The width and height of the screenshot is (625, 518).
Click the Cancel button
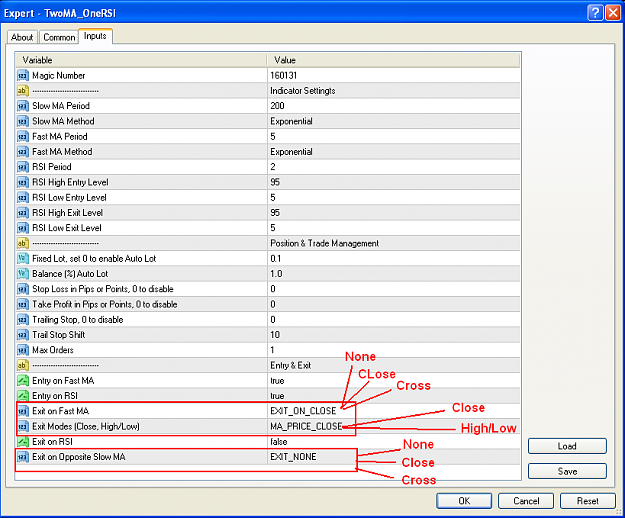[526, 501]
